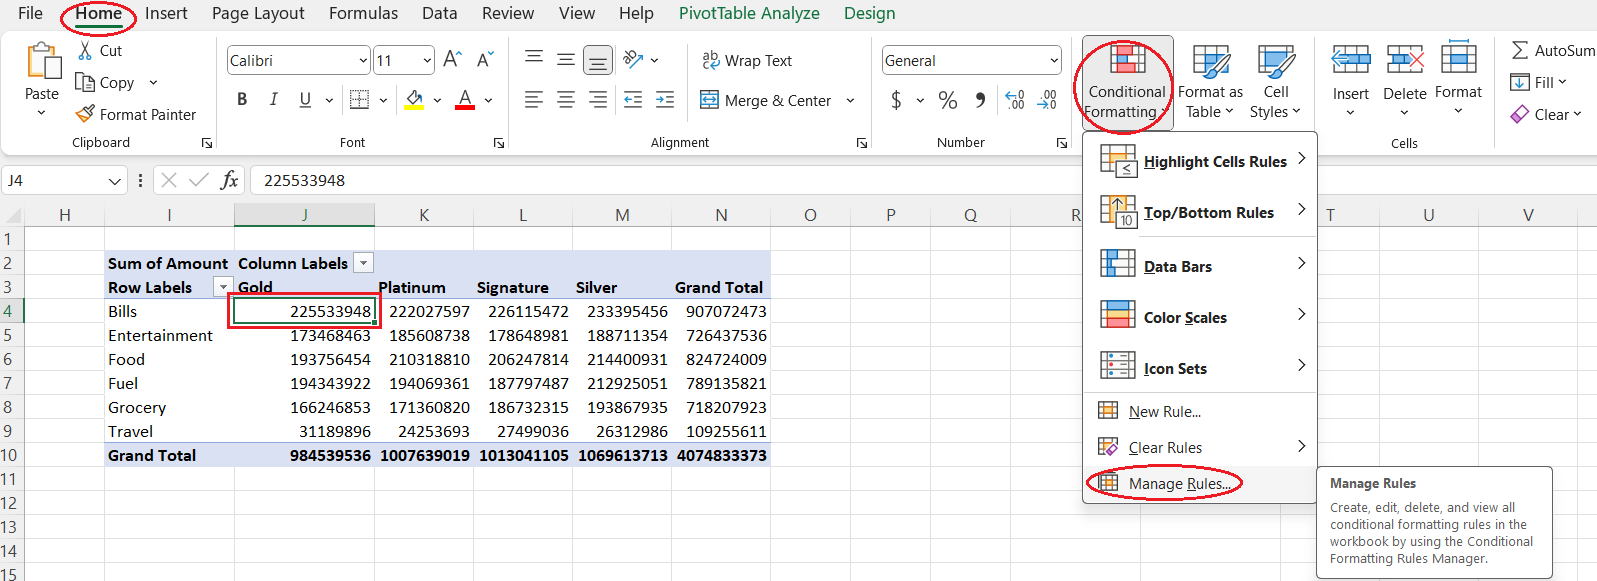Apply cell borders icon
This screenshot has height=581, width=1597.
359,99
